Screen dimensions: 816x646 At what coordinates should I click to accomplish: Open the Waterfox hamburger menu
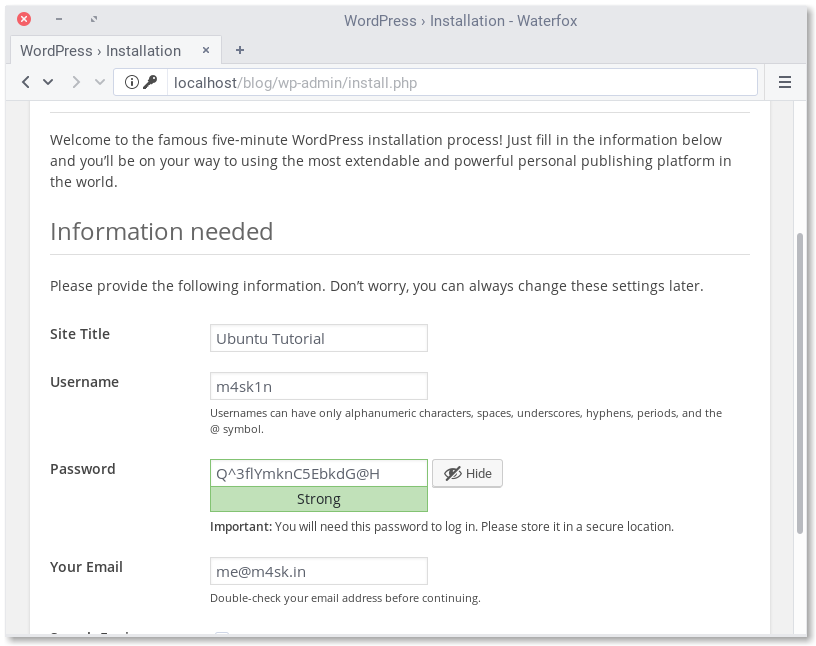[785, 82]
